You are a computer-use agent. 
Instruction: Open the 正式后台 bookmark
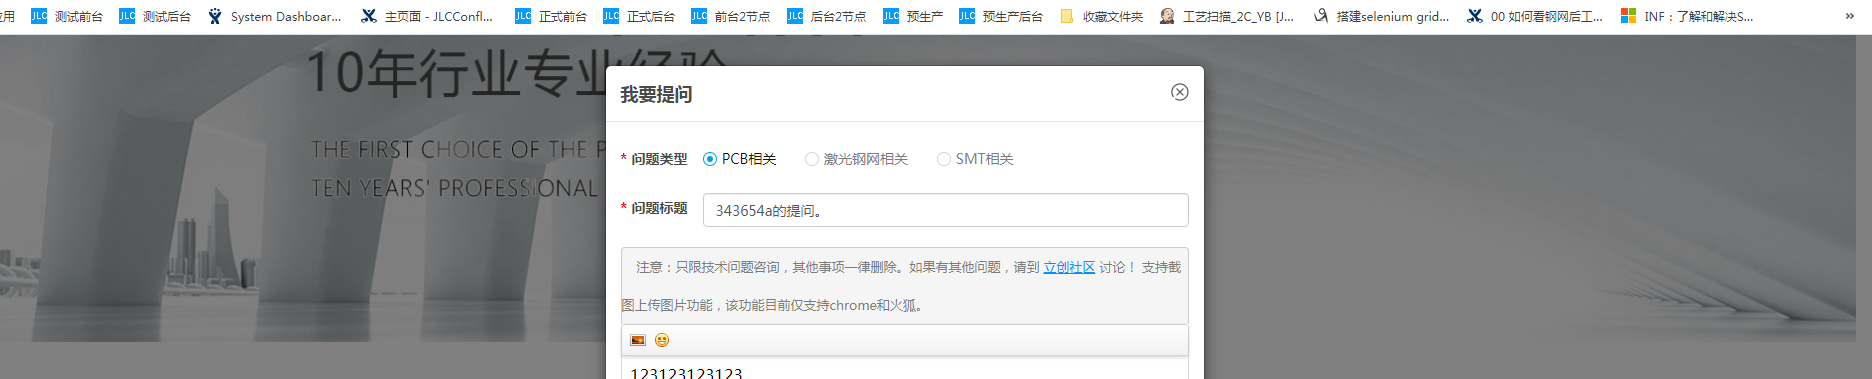pyautogui.click(x=639, y=16)
